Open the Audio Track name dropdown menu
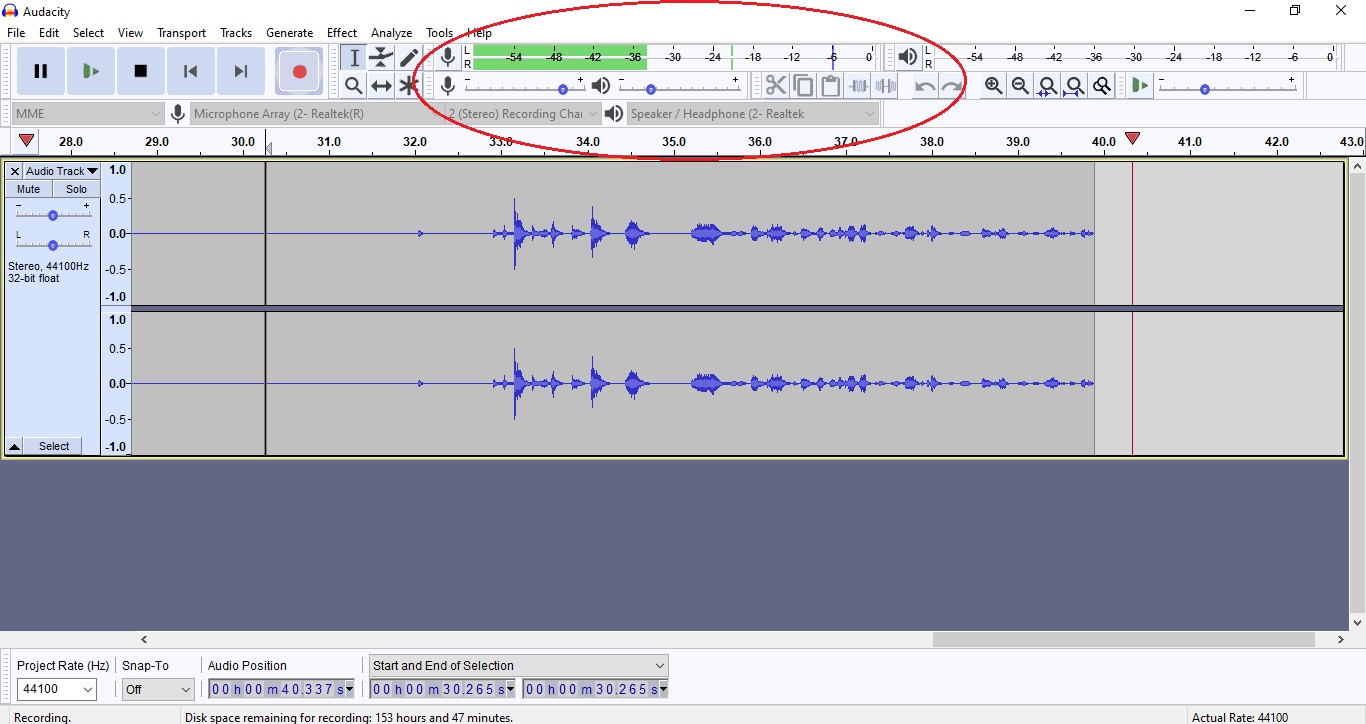 tap(62, 171)
